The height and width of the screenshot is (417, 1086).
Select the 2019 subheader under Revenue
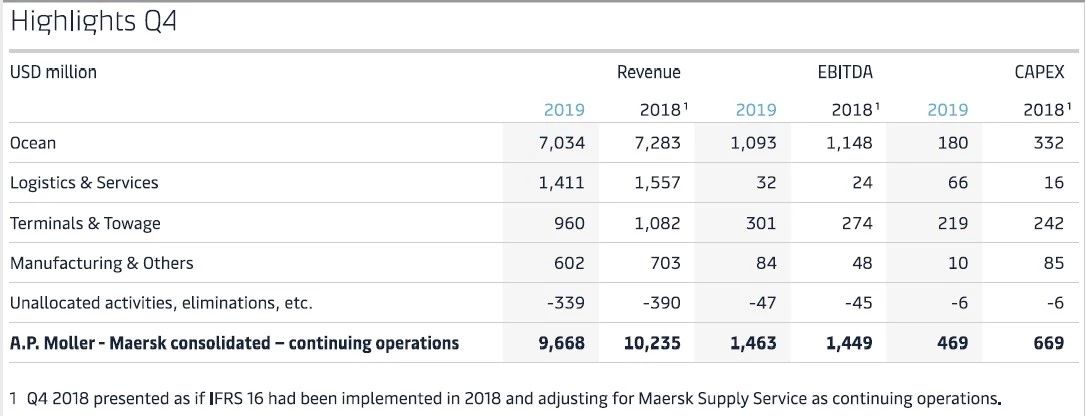click(564, 109)
